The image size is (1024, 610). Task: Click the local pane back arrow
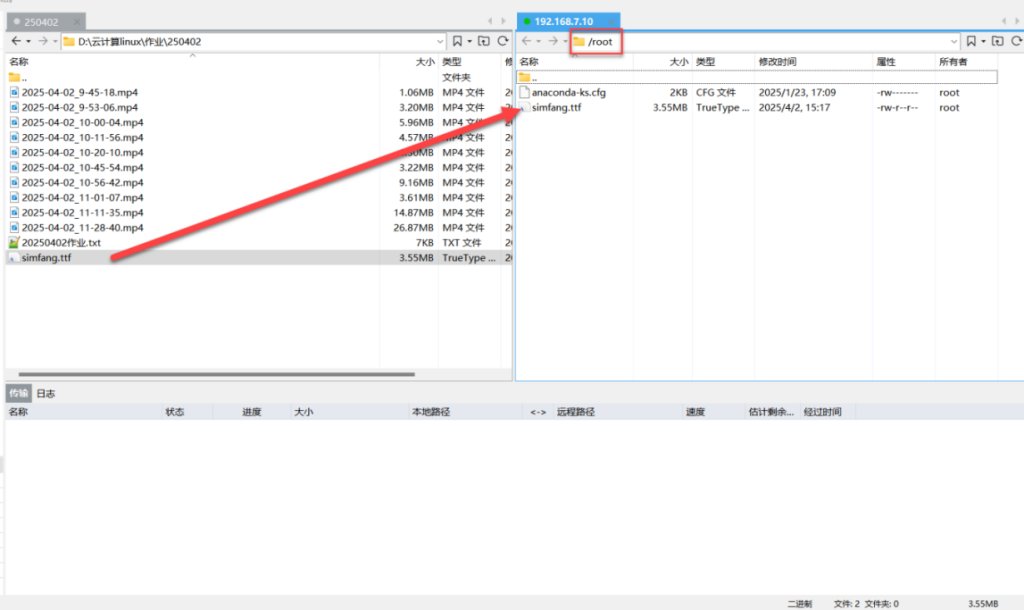tap(16, 41)
